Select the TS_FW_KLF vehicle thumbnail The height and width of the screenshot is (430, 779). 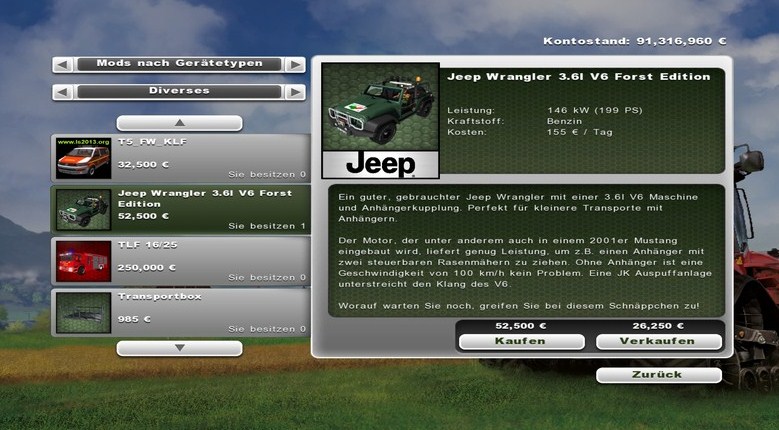(x=83, y=157)
